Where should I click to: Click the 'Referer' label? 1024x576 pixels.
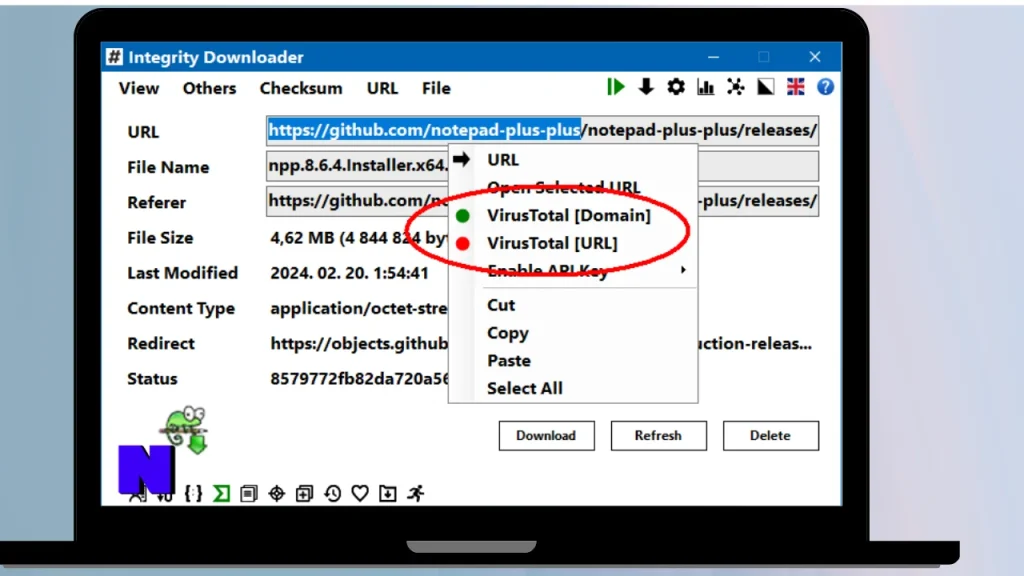[157, 202]
